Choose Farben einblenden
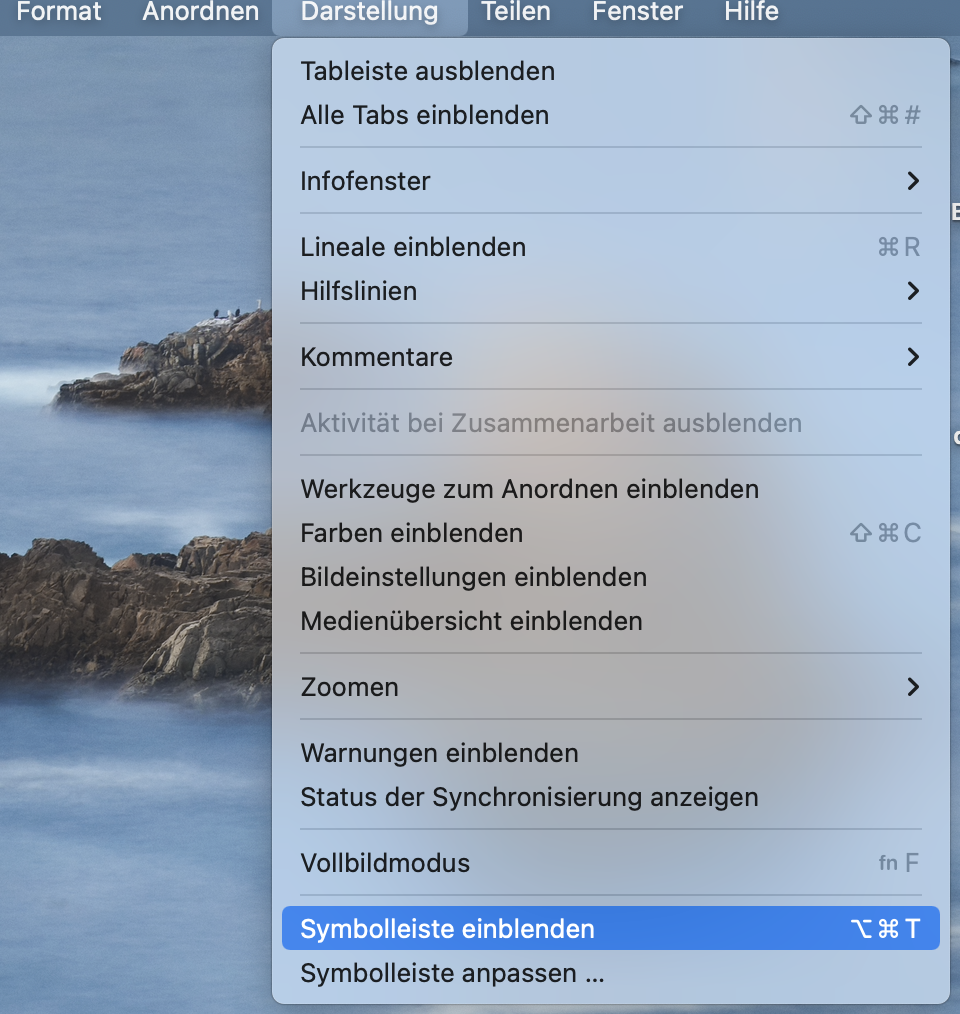960x1014 pixels. point(611,533)
